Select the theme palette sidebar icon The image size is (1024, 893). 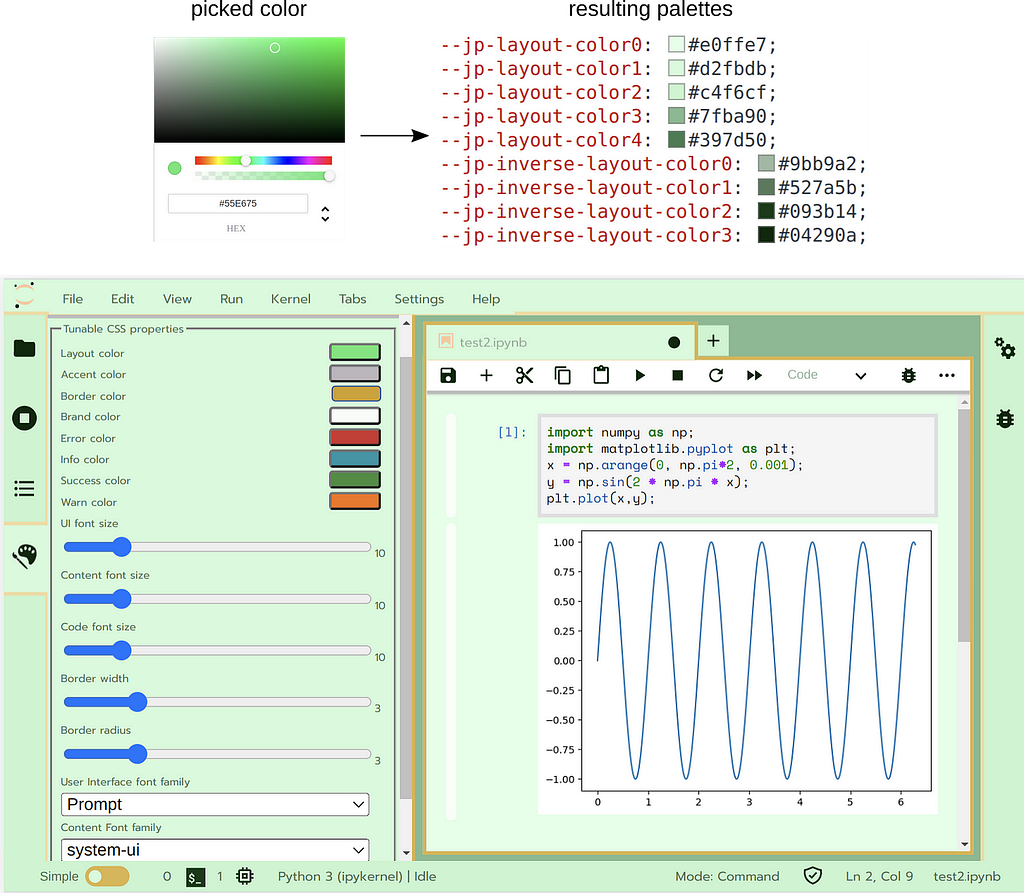pyautogui.click(x=25, y=556)
